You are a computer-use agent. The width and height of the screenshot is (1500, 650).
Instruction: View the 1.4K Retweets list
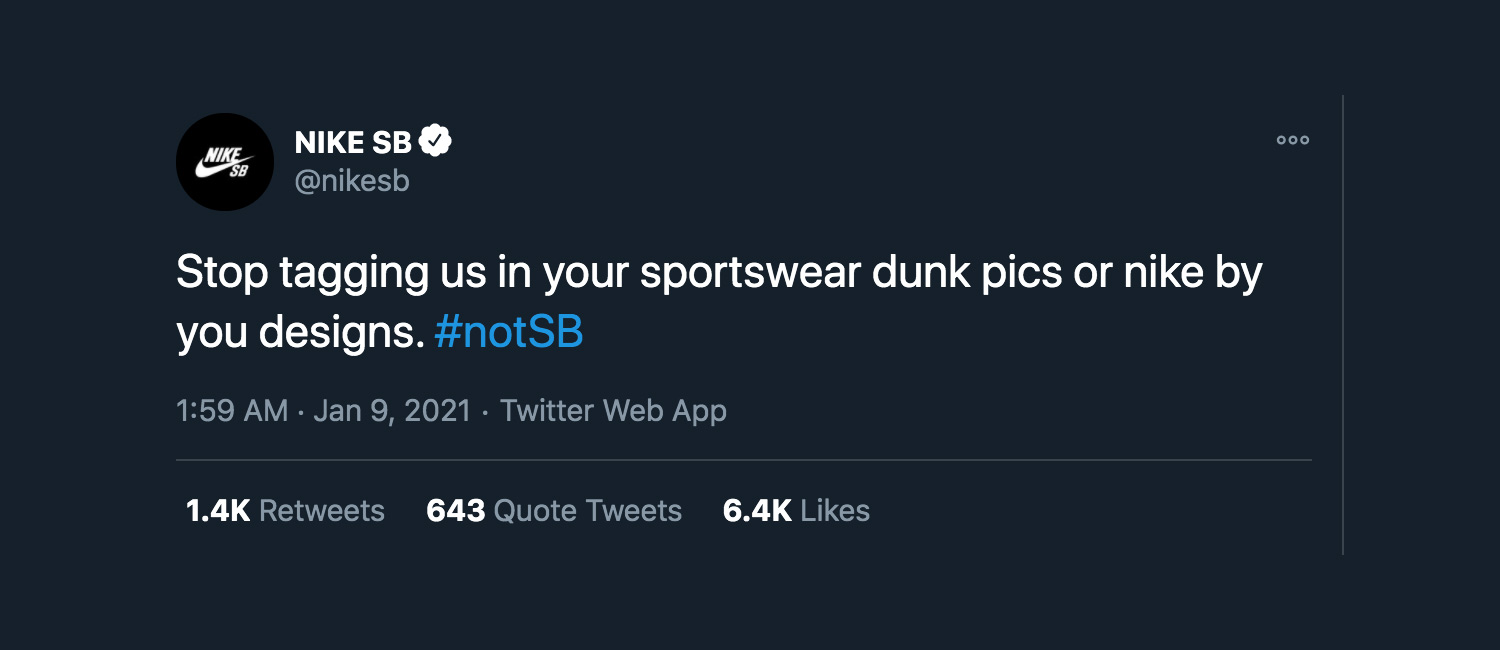[x=285, y=510]
